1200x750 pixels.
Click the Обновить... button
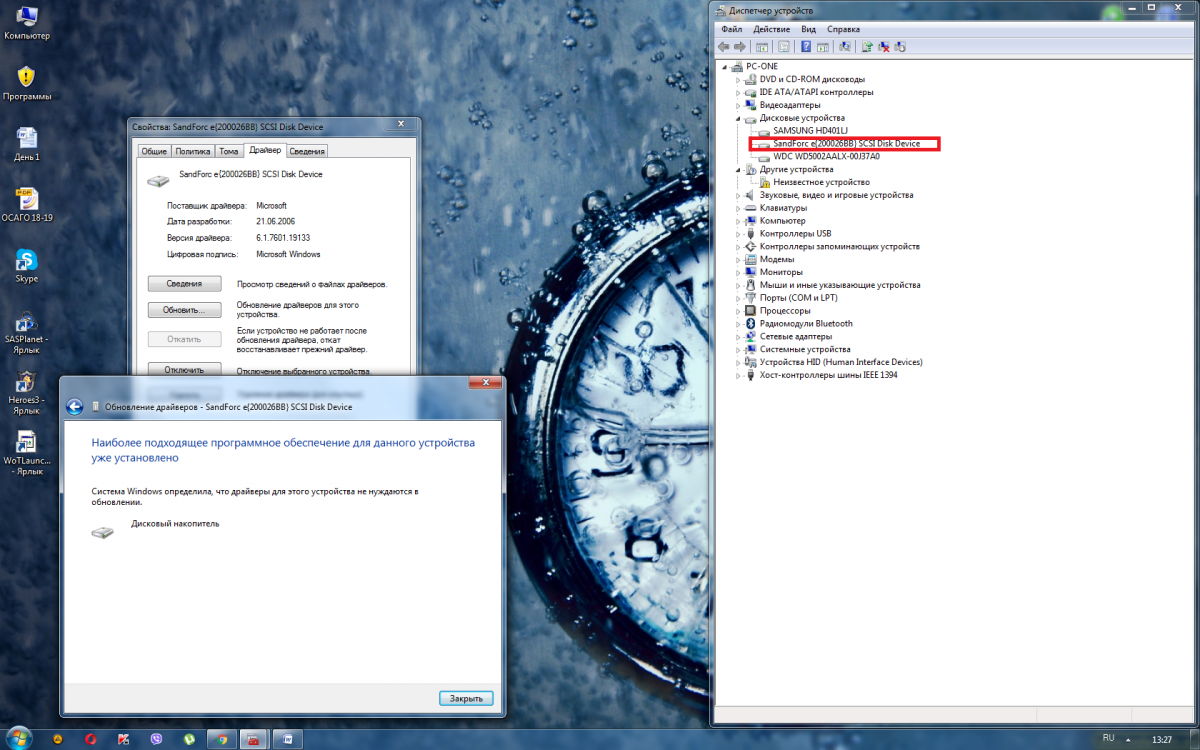tap(184, 310)
